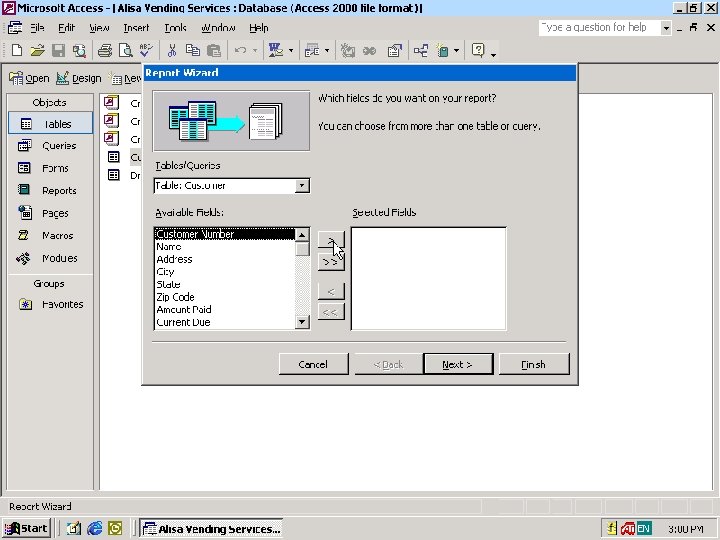This screenshot has width=720, height=540.
Task: Click Internet Explorer quick launch icon
Action: click(95, 529)
